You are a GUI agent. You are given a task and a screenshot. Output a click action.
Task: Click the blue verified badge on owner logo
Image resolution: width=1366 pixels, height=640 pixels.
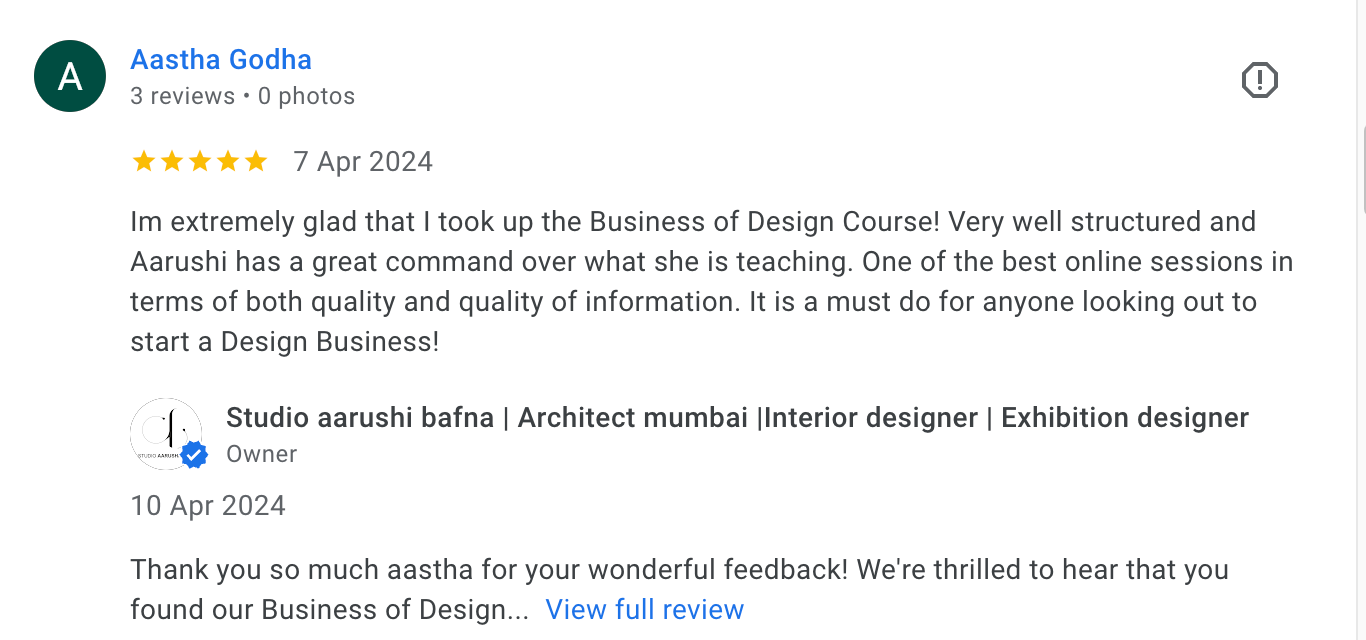point(194,456)
